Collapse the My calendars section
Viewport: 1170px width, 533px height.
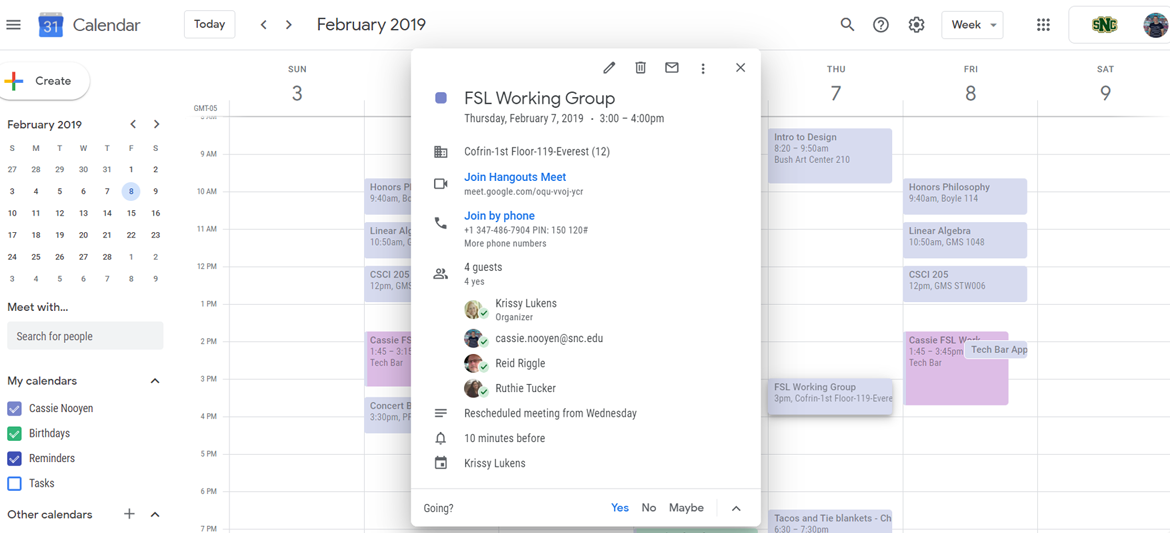(x=155, y=381)
